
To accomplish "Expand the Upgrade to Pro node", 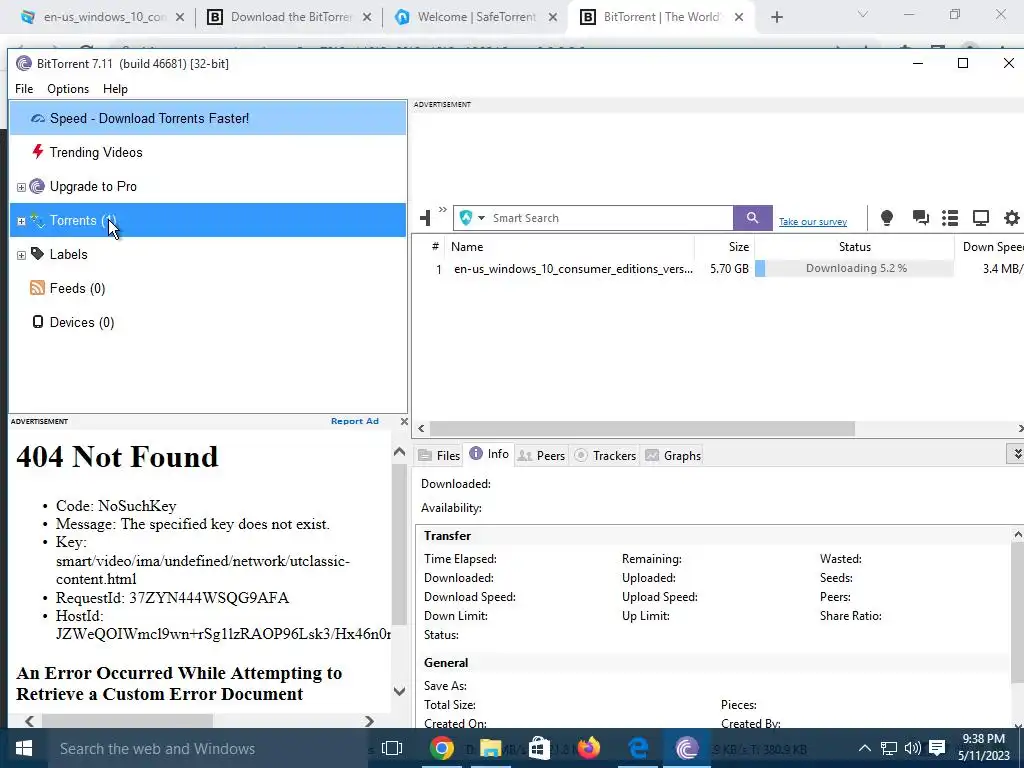I will coord(21,187).
